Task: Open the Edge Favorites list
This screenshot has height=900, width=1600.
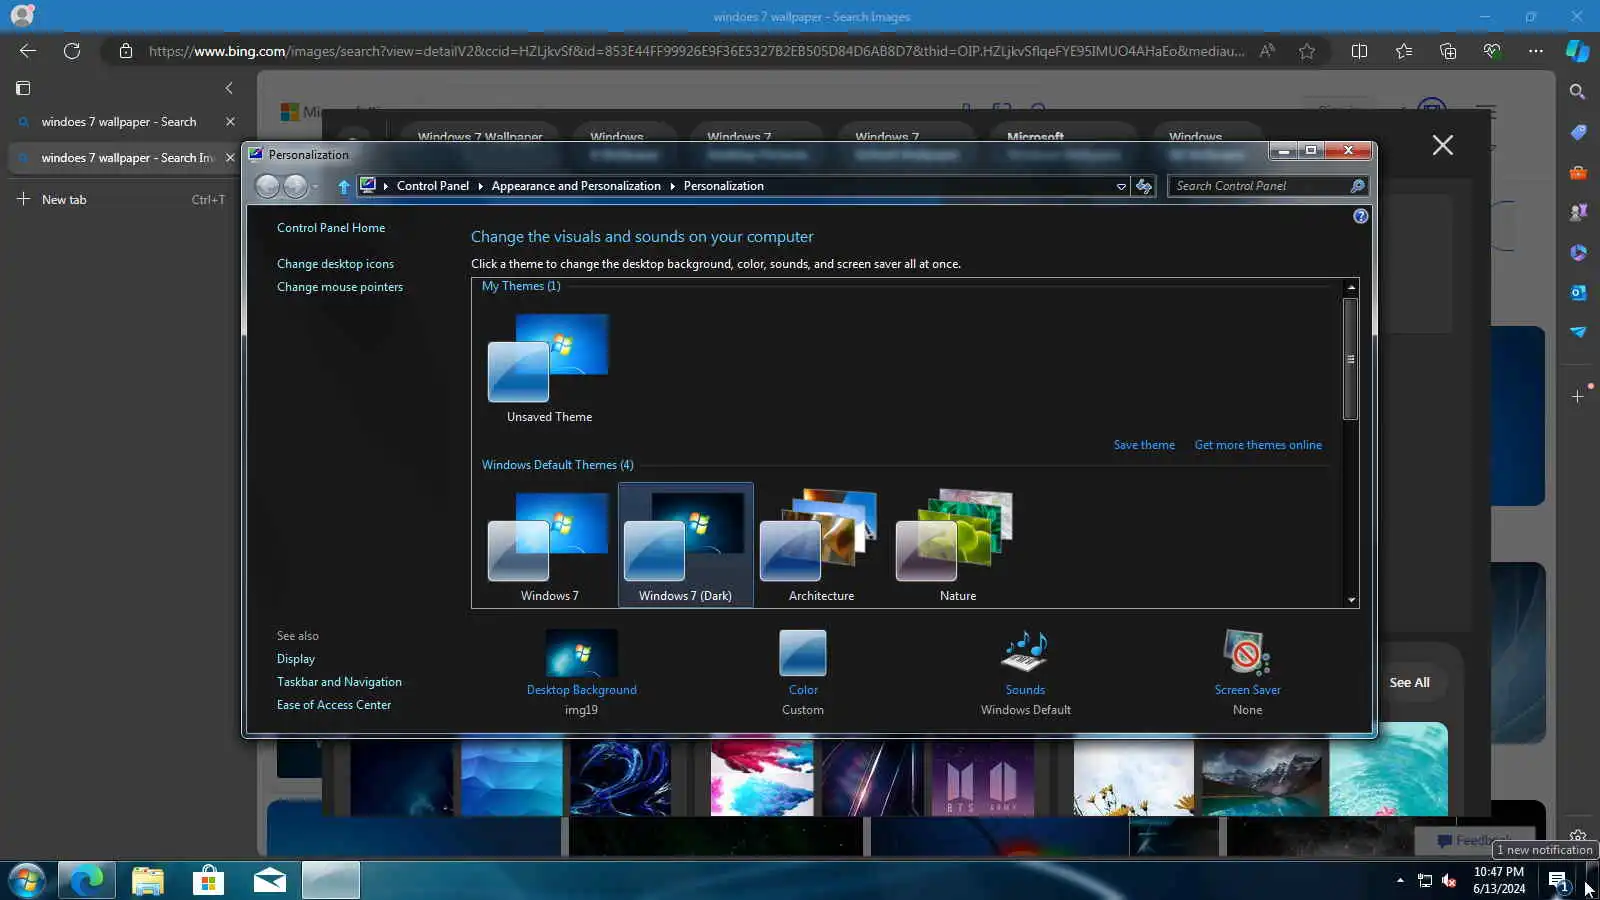Action: pos(1404,51)
